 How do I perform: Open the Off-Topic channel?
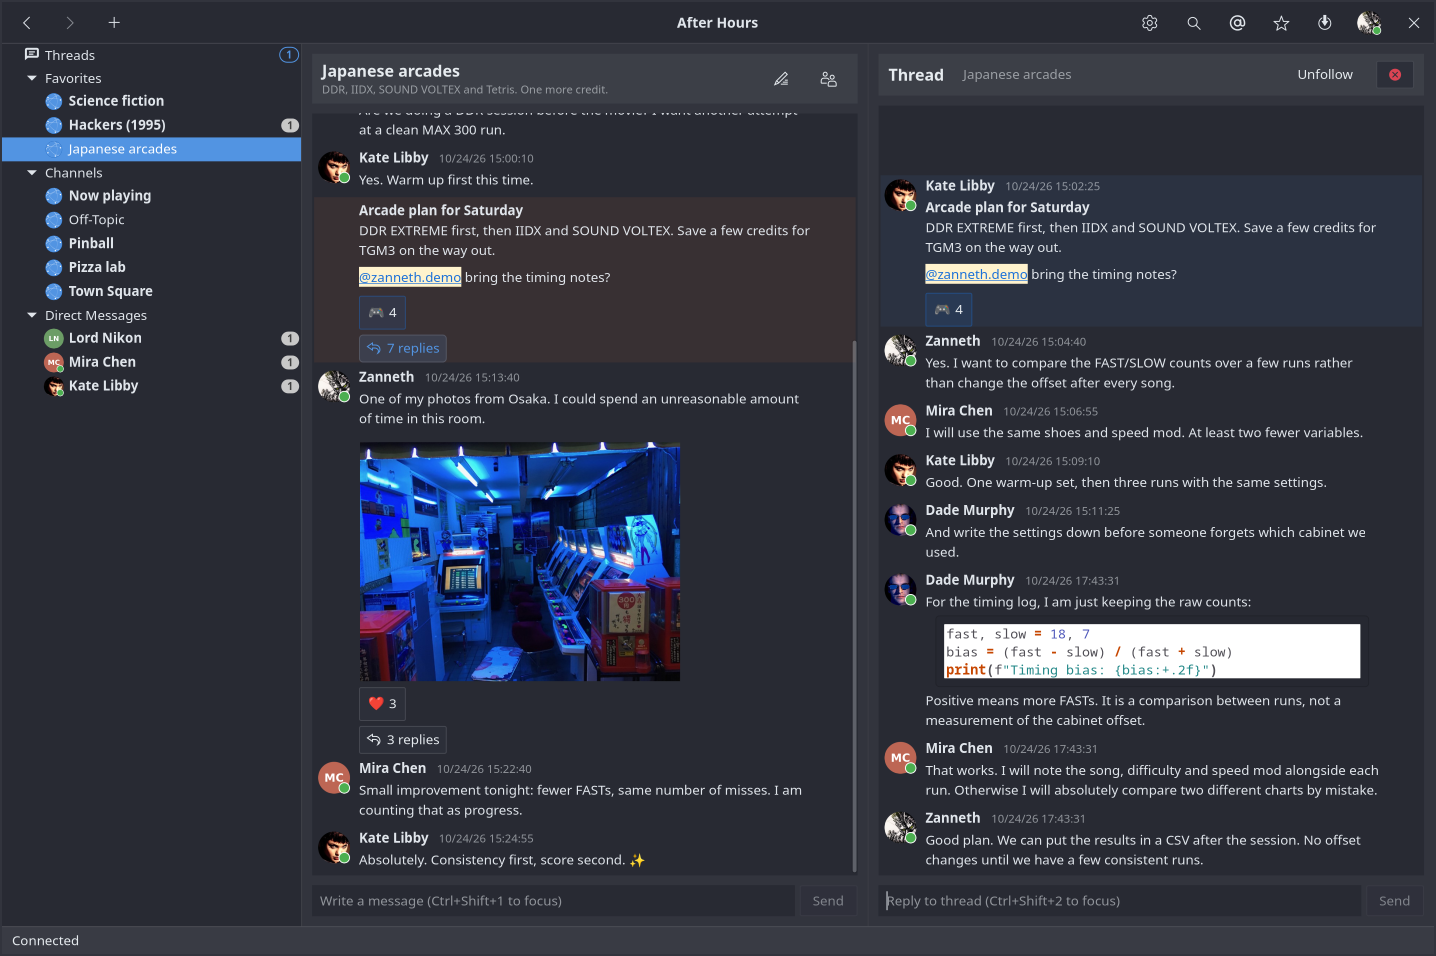[151, 220]
